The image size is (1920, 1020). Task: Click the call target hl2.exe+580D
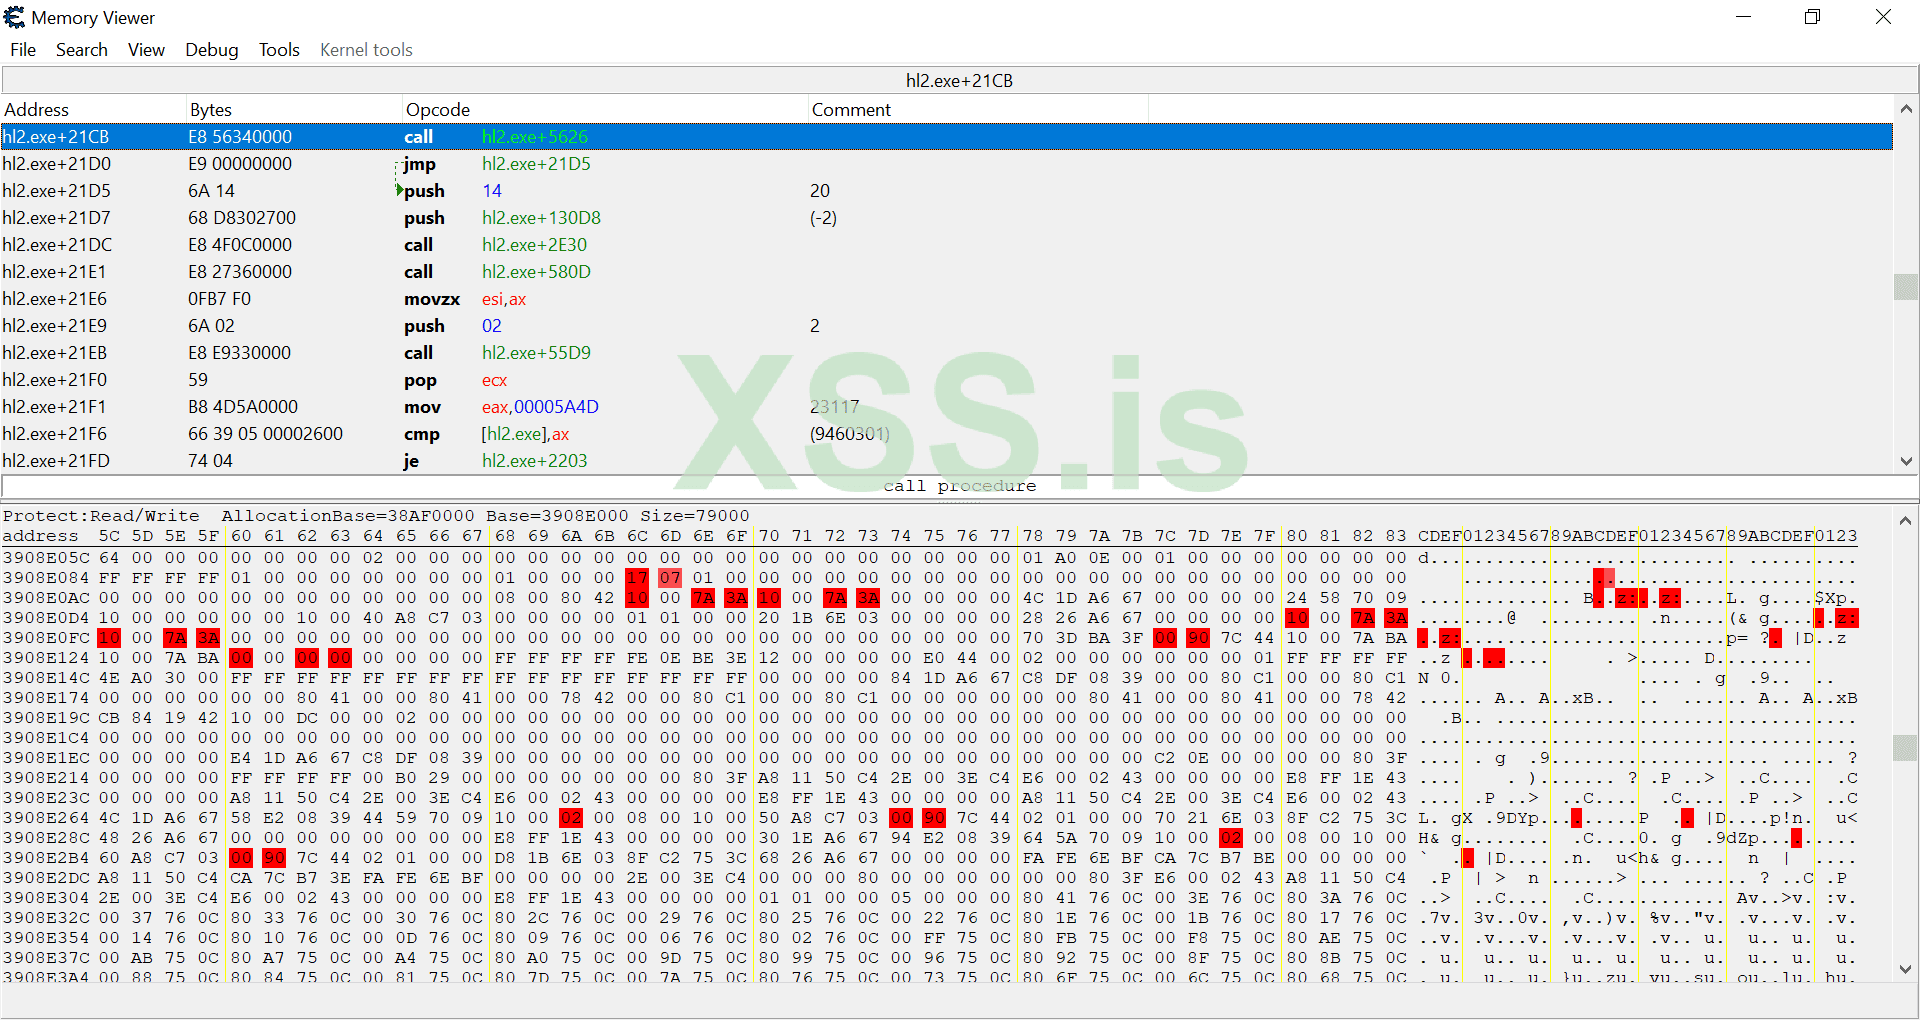click(x=536, y=272)
